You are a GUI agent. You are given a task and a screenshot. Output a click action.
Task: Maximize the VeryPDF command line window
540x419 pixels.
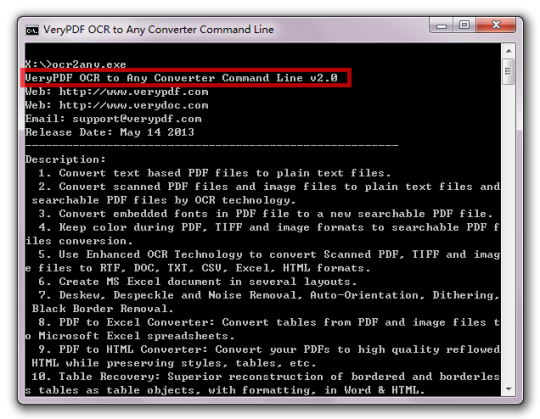point(464,25)
